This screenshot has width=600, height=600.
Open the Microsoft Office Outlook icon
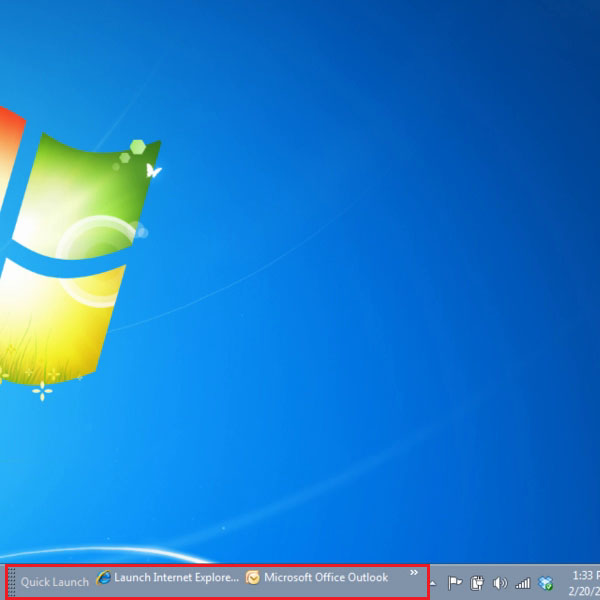pyautogui.click(x=253, y=578)
